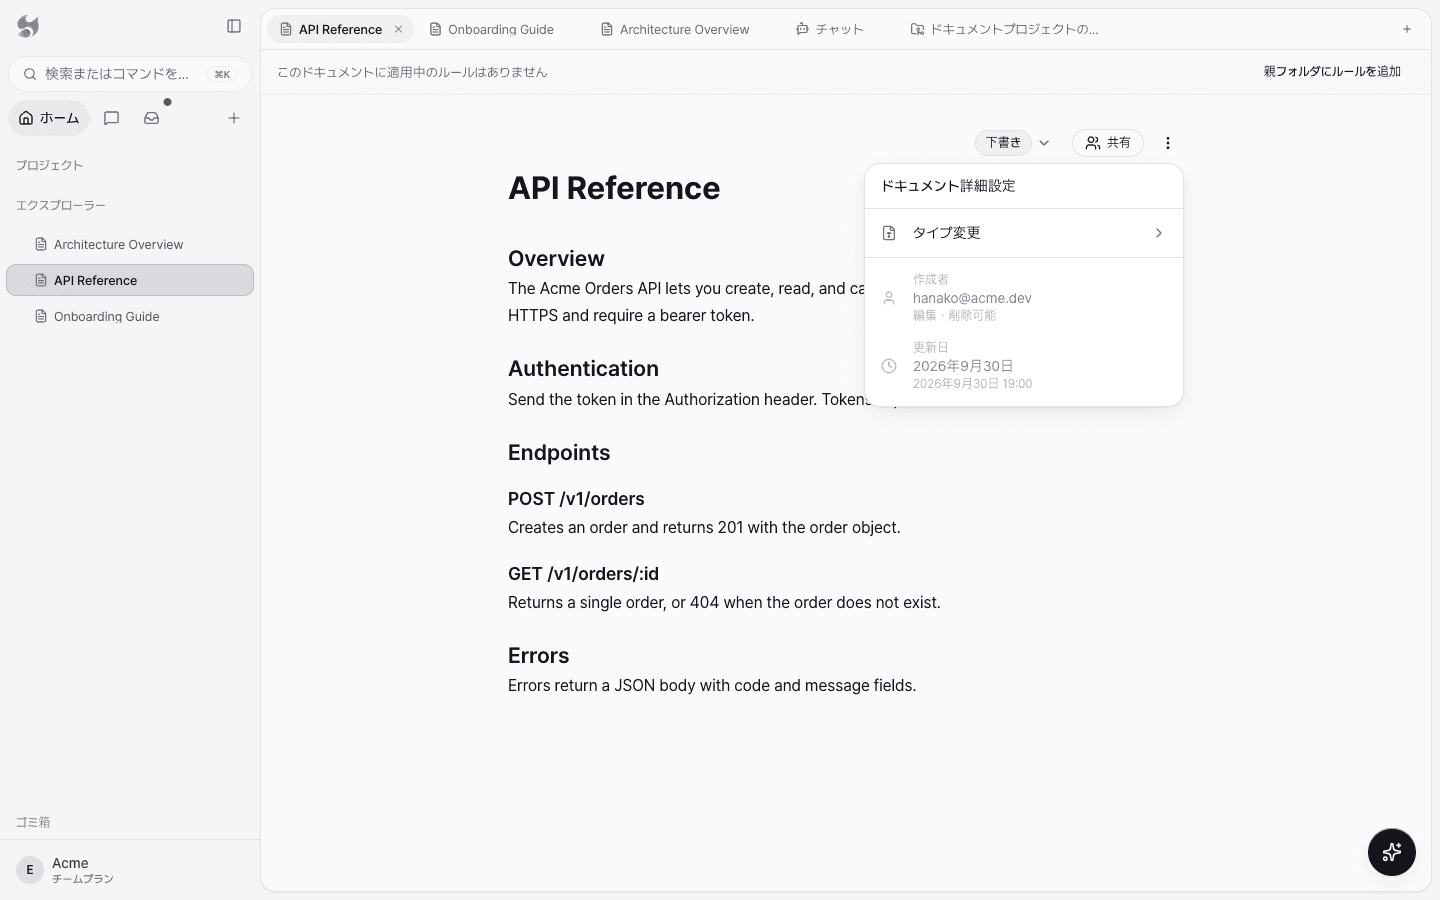1440x900 pixels.
Task: Click the Endpoints heading
Action: pyautogui.click(x=559, y=452)
